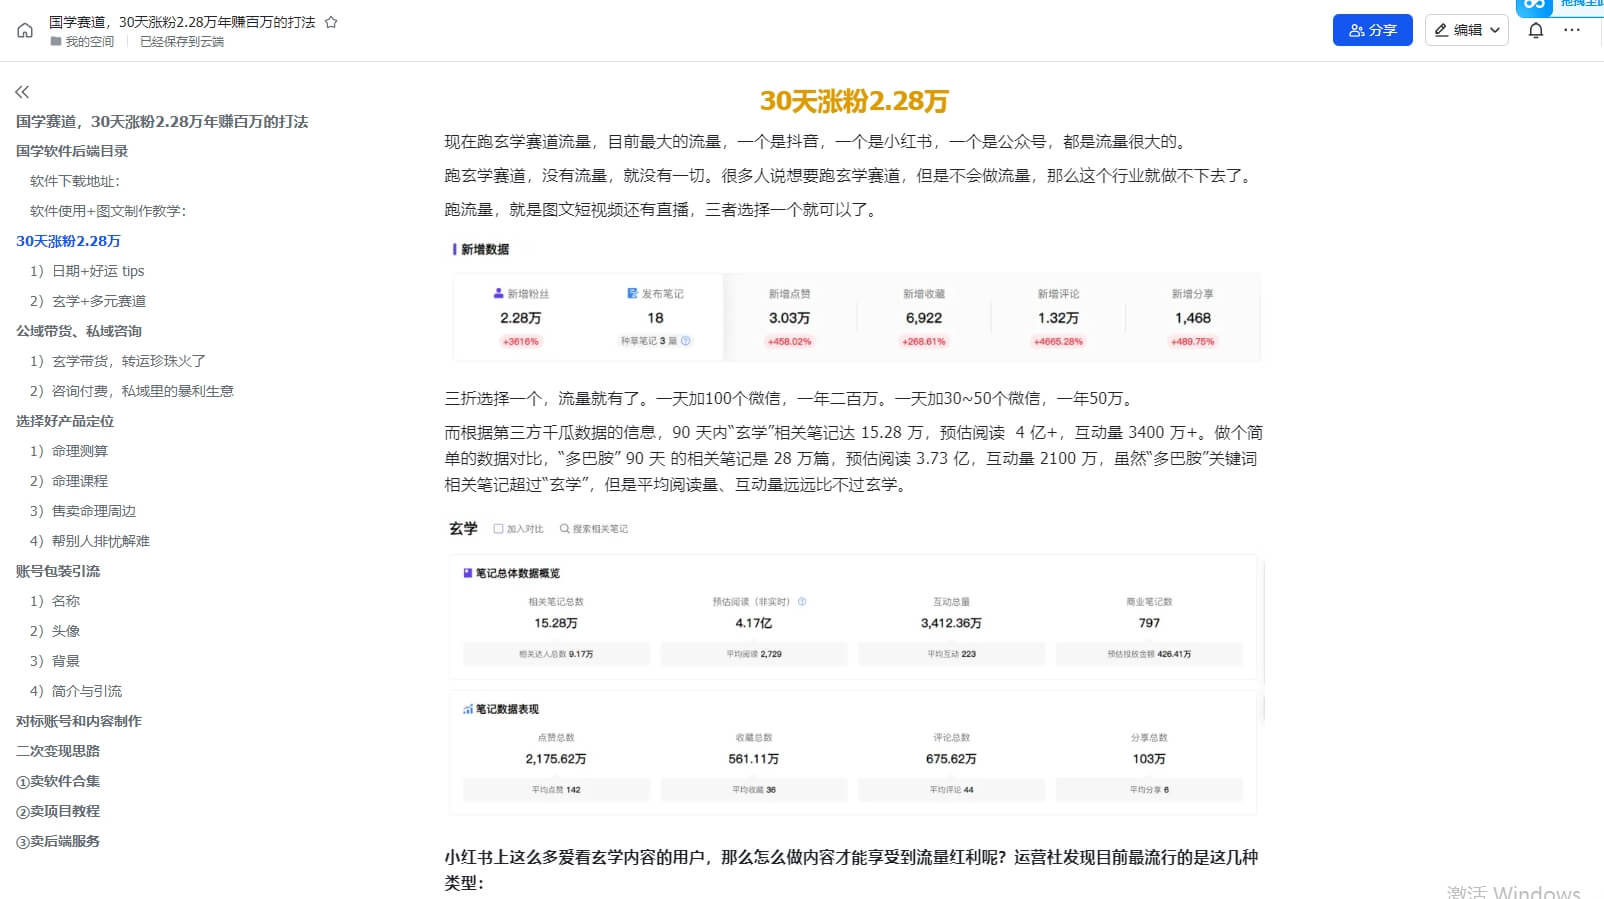Go to 背景 outline item

(x=55, y=661)
